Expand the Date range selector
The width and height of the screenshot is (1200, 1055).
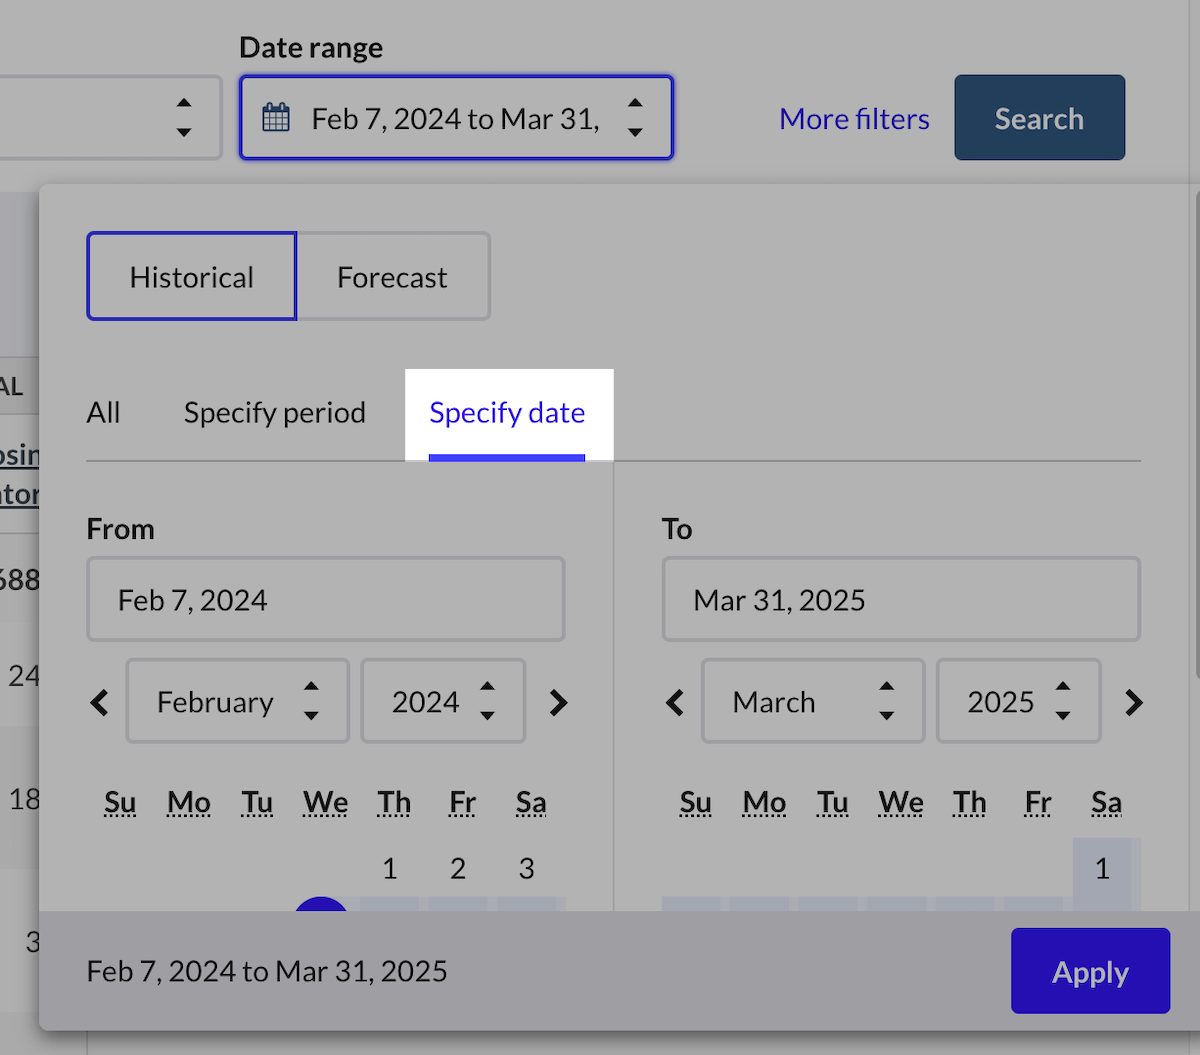456,118
